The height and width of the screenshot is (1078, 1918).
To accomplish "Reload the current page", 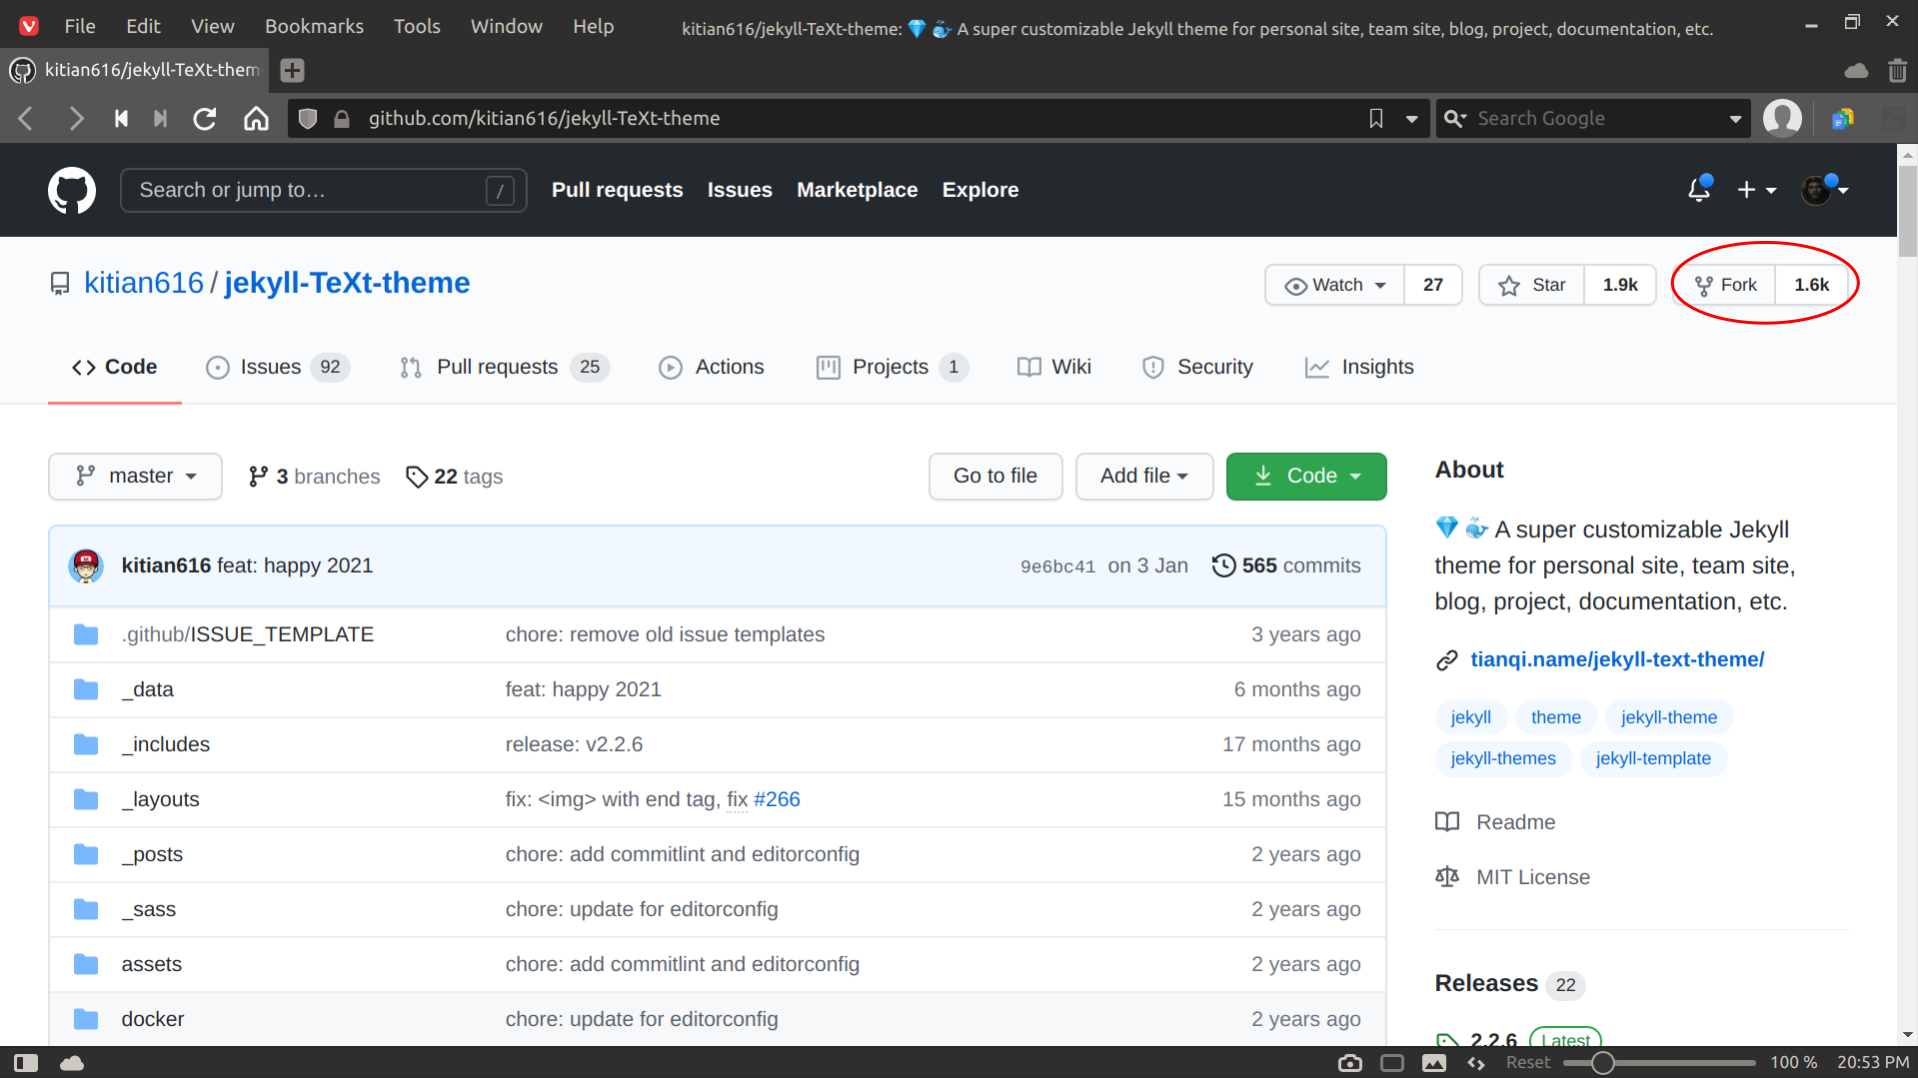I will (205, 119).
